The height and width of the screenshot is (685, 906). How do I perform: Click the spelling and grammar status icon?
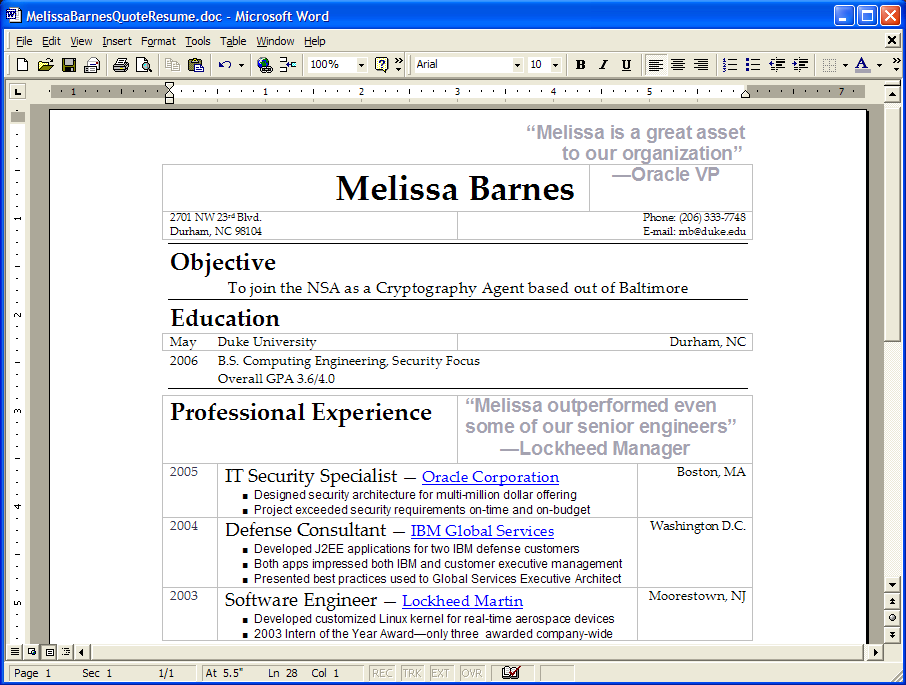point(511,673)
